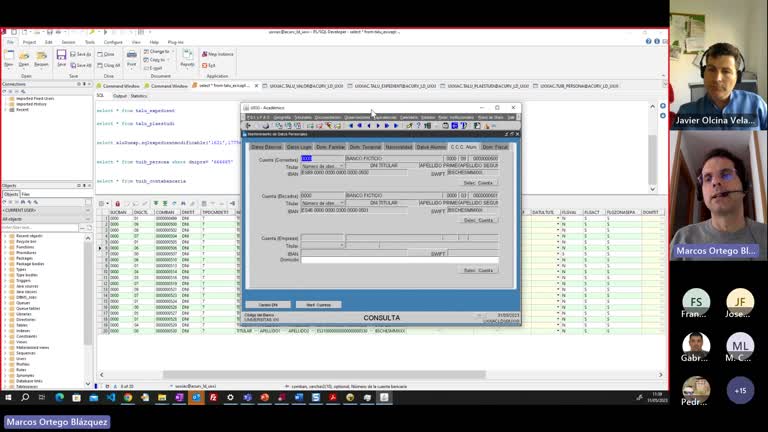Open the Datos Básicos tab
768x432 pixels.
[x=266, y=147]
